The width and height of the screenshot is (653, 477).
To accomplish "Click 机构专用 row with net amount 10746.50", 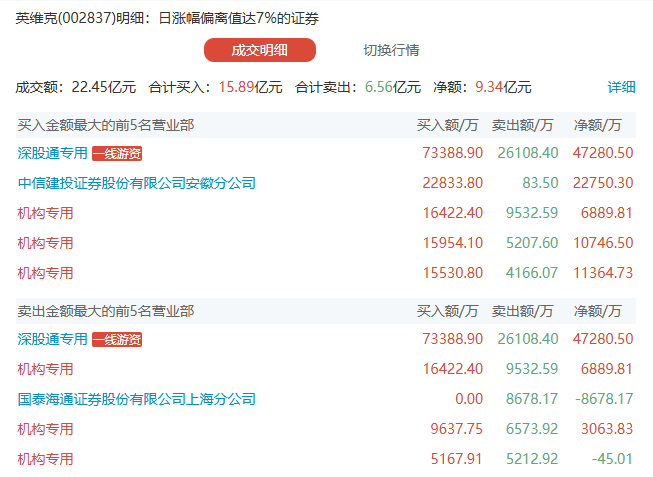I will (x=46, y=243).
